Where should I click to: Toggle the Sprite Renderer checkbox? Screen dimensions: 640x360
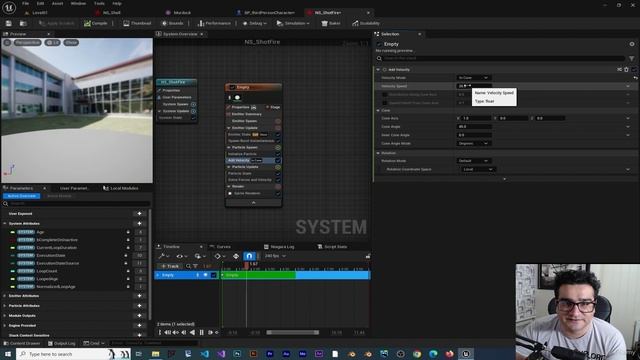(x=278, y=193)
